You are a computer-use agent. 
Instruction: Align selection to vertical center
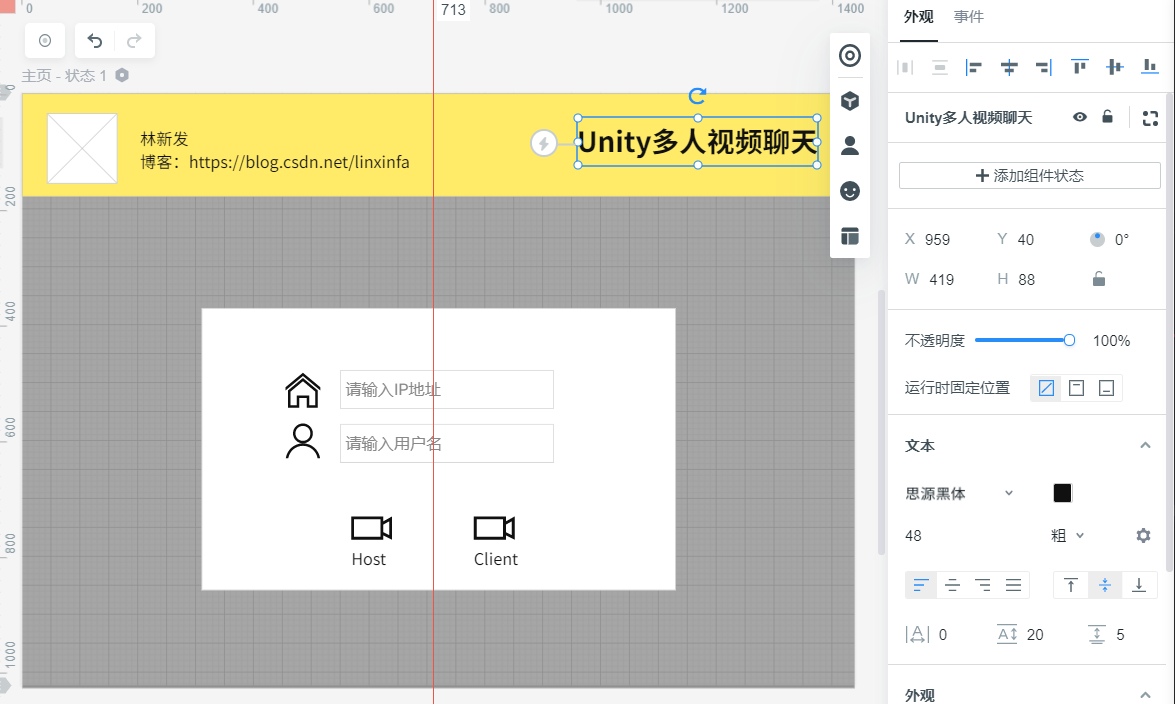coord(1114,66)
